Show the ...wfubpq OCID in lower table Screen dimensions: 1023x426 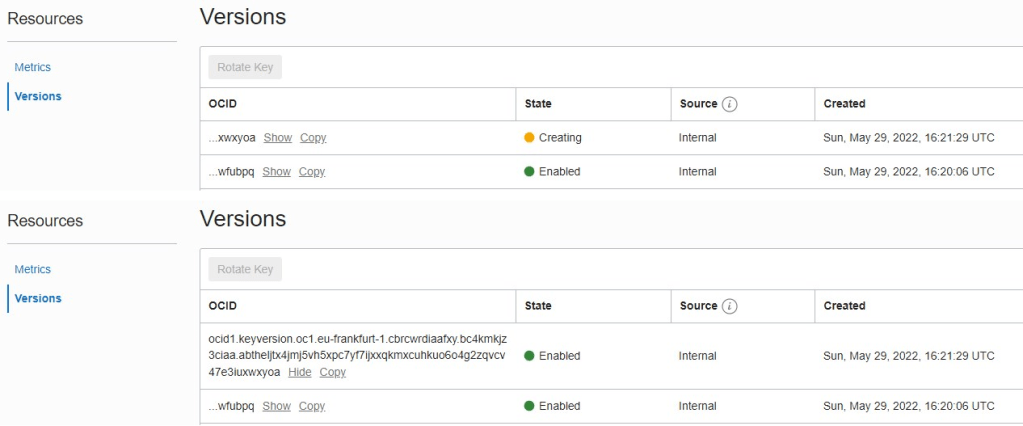point(276,407)
